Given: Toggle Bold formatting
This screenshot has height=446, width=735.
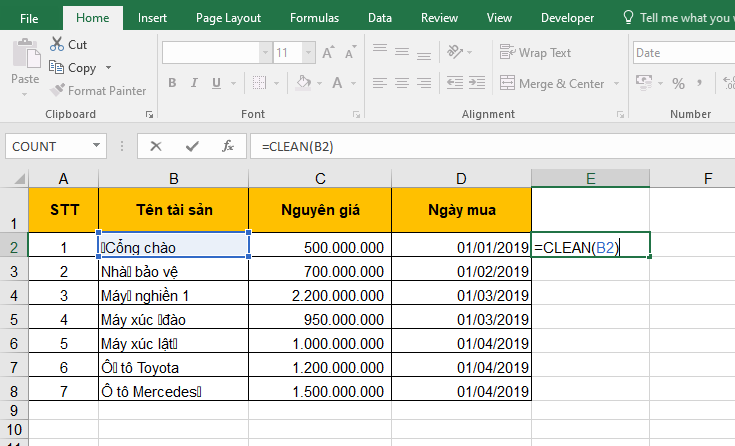Looking at the screenshot, I should tap(172, 84).
